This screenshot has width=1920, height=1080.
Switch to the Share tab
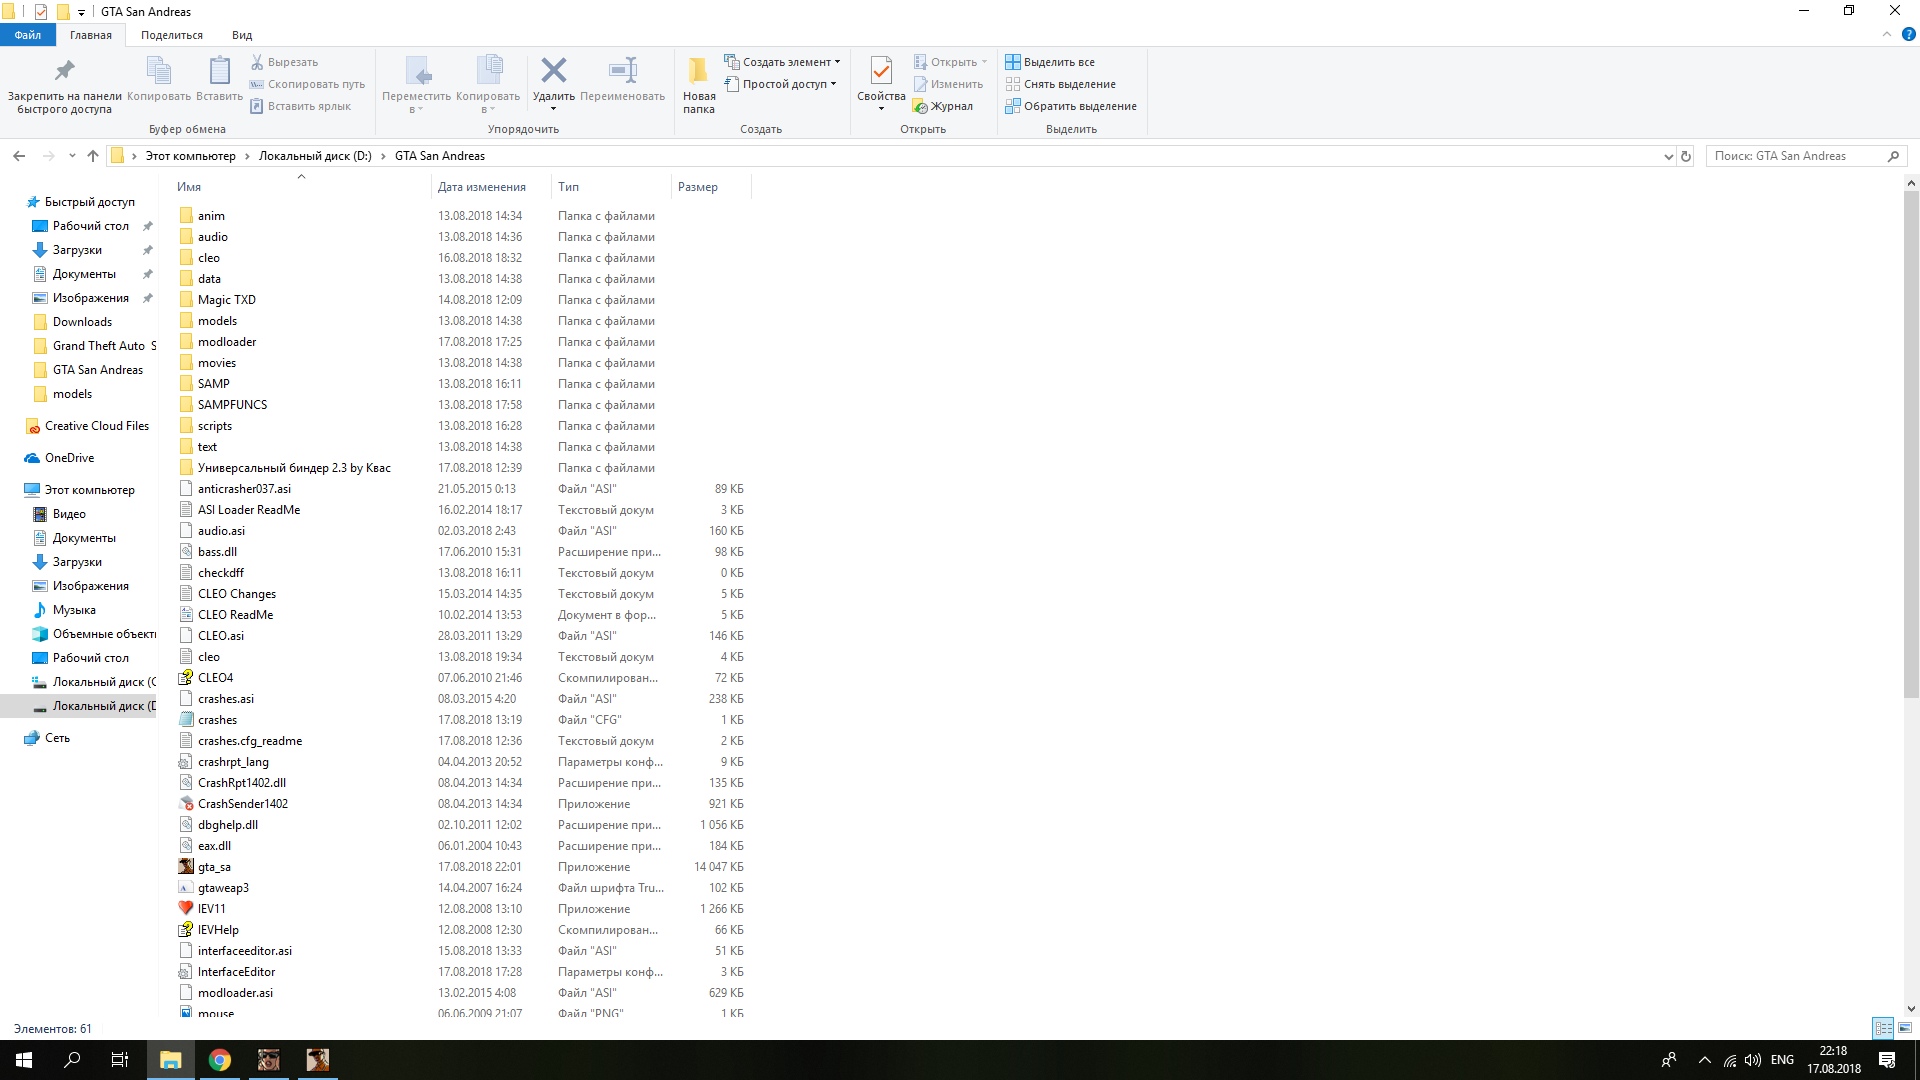172,35
